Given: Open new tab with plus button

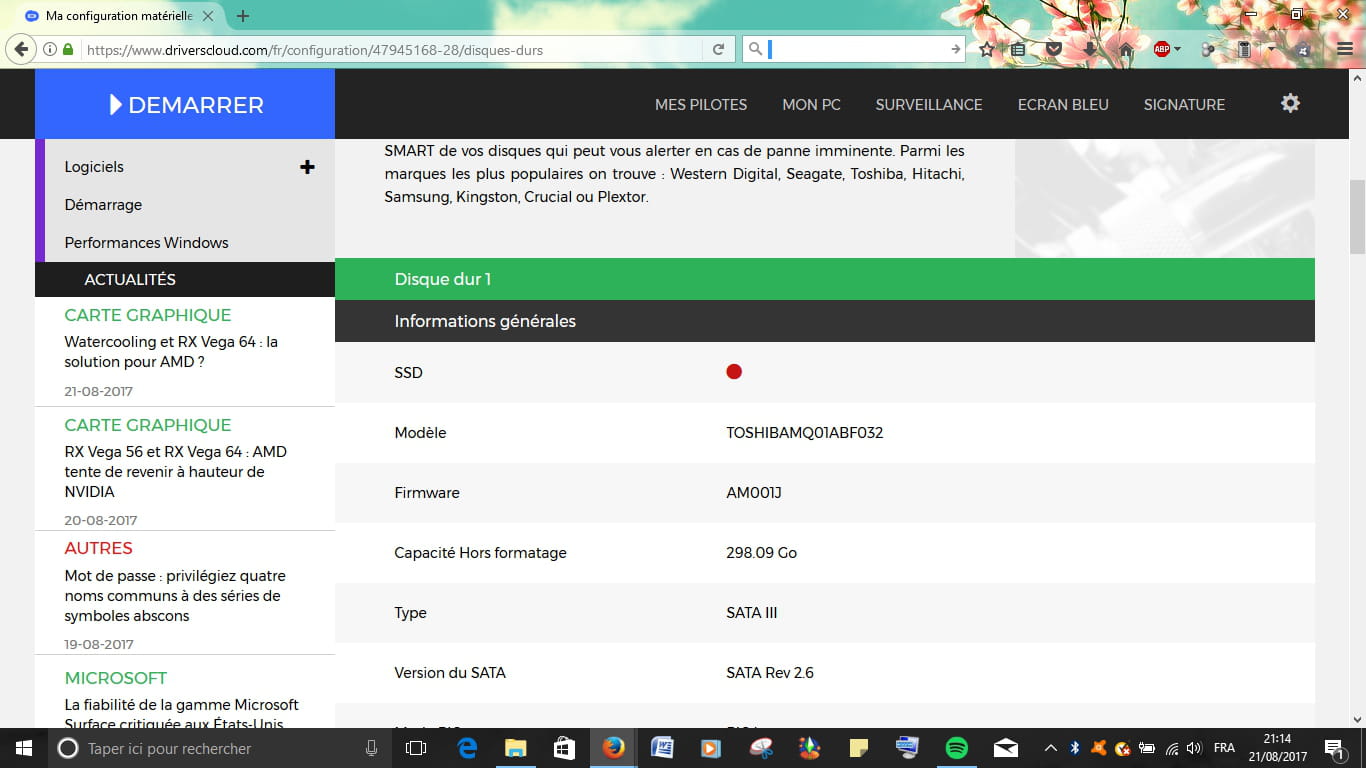Looking at the screenshot, I should tap(242, 16).
